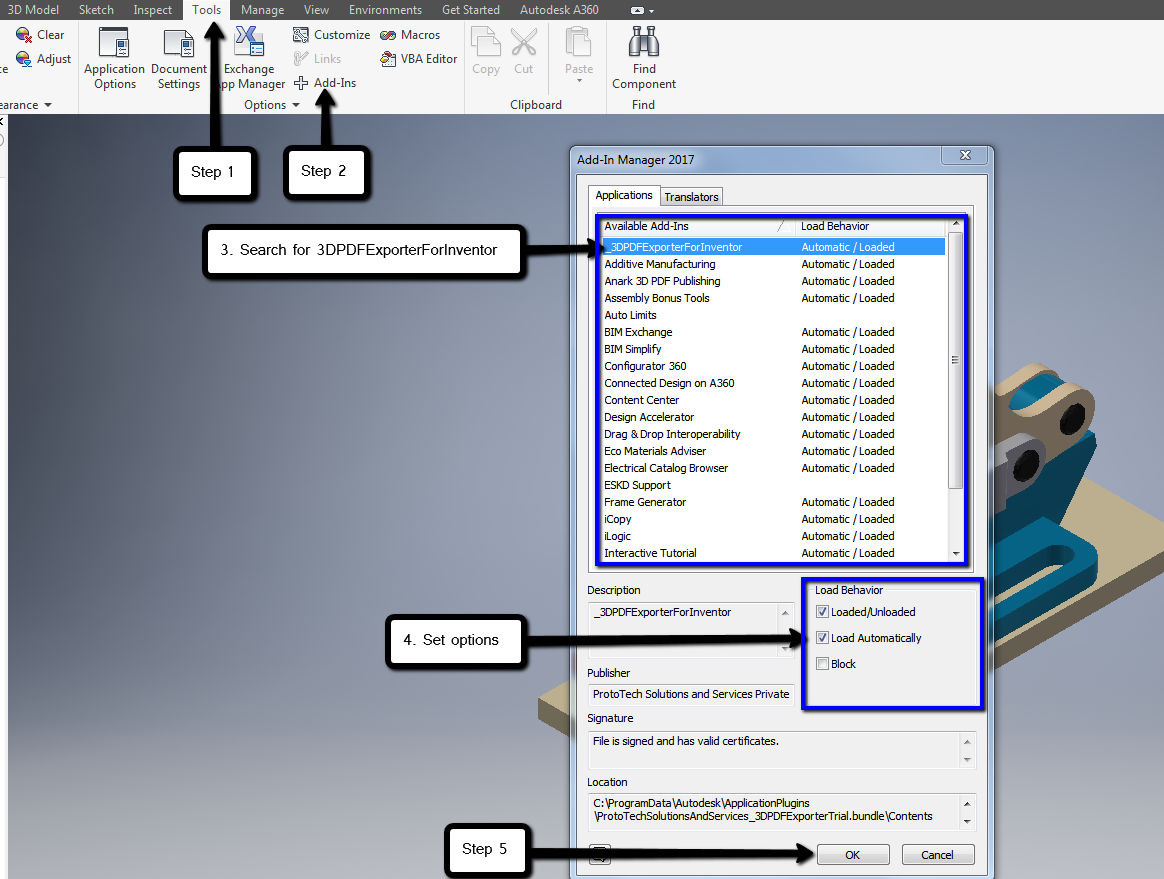1164x879 pixels.
Task: Open the Autodesk A360 tab
Action: [559, 10]
